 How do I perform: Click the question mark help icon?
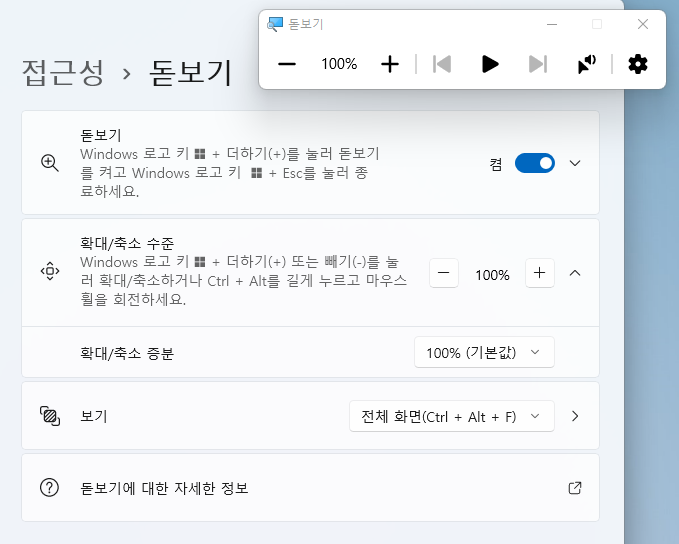click(x=49, y=488)
